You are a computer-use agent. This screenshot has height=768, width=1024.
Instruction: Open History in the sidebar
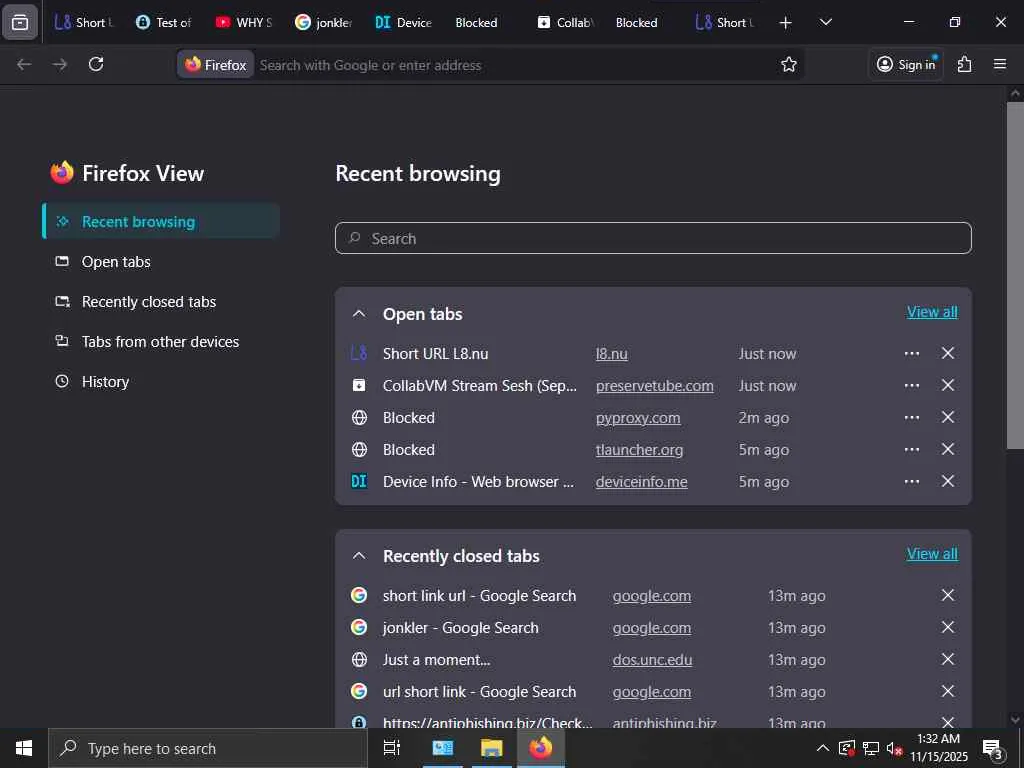[161, 381]
